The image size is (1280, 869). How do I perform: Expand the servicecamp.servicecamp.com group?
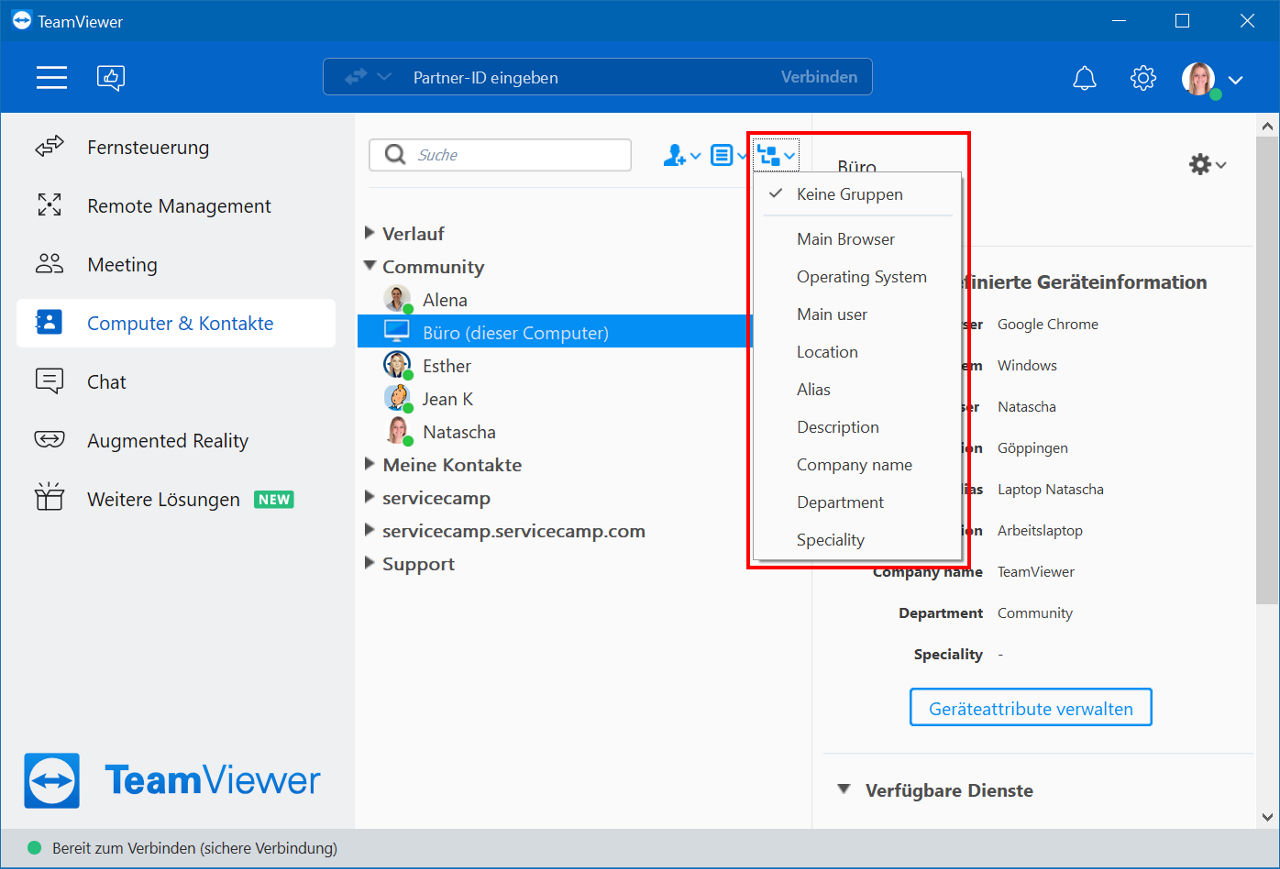pos(370,530)
